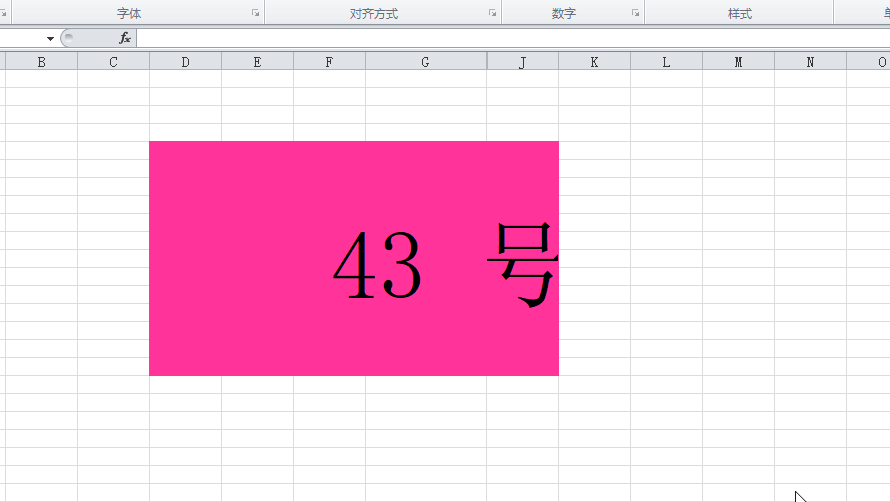Open the 字体 group dialog launcher

click(256, 14)
